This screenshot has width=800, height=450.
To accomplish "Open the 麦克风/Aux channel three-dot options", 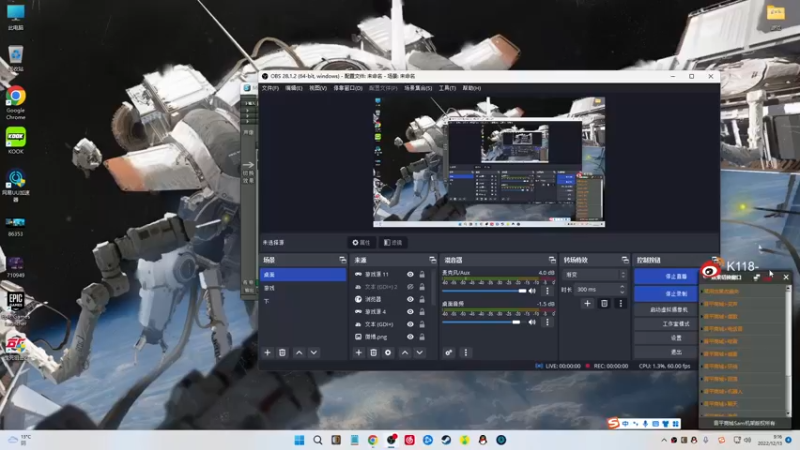I will 547,291.
